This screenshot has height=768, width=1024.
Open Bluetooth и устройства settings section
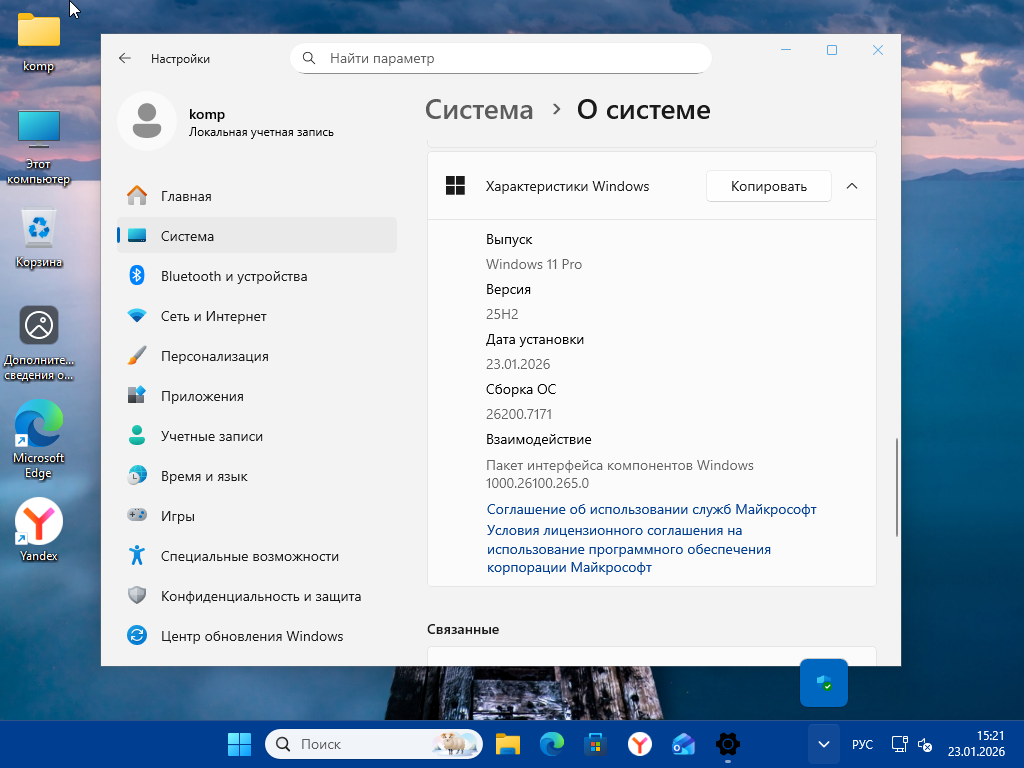[x=233, y=276]
